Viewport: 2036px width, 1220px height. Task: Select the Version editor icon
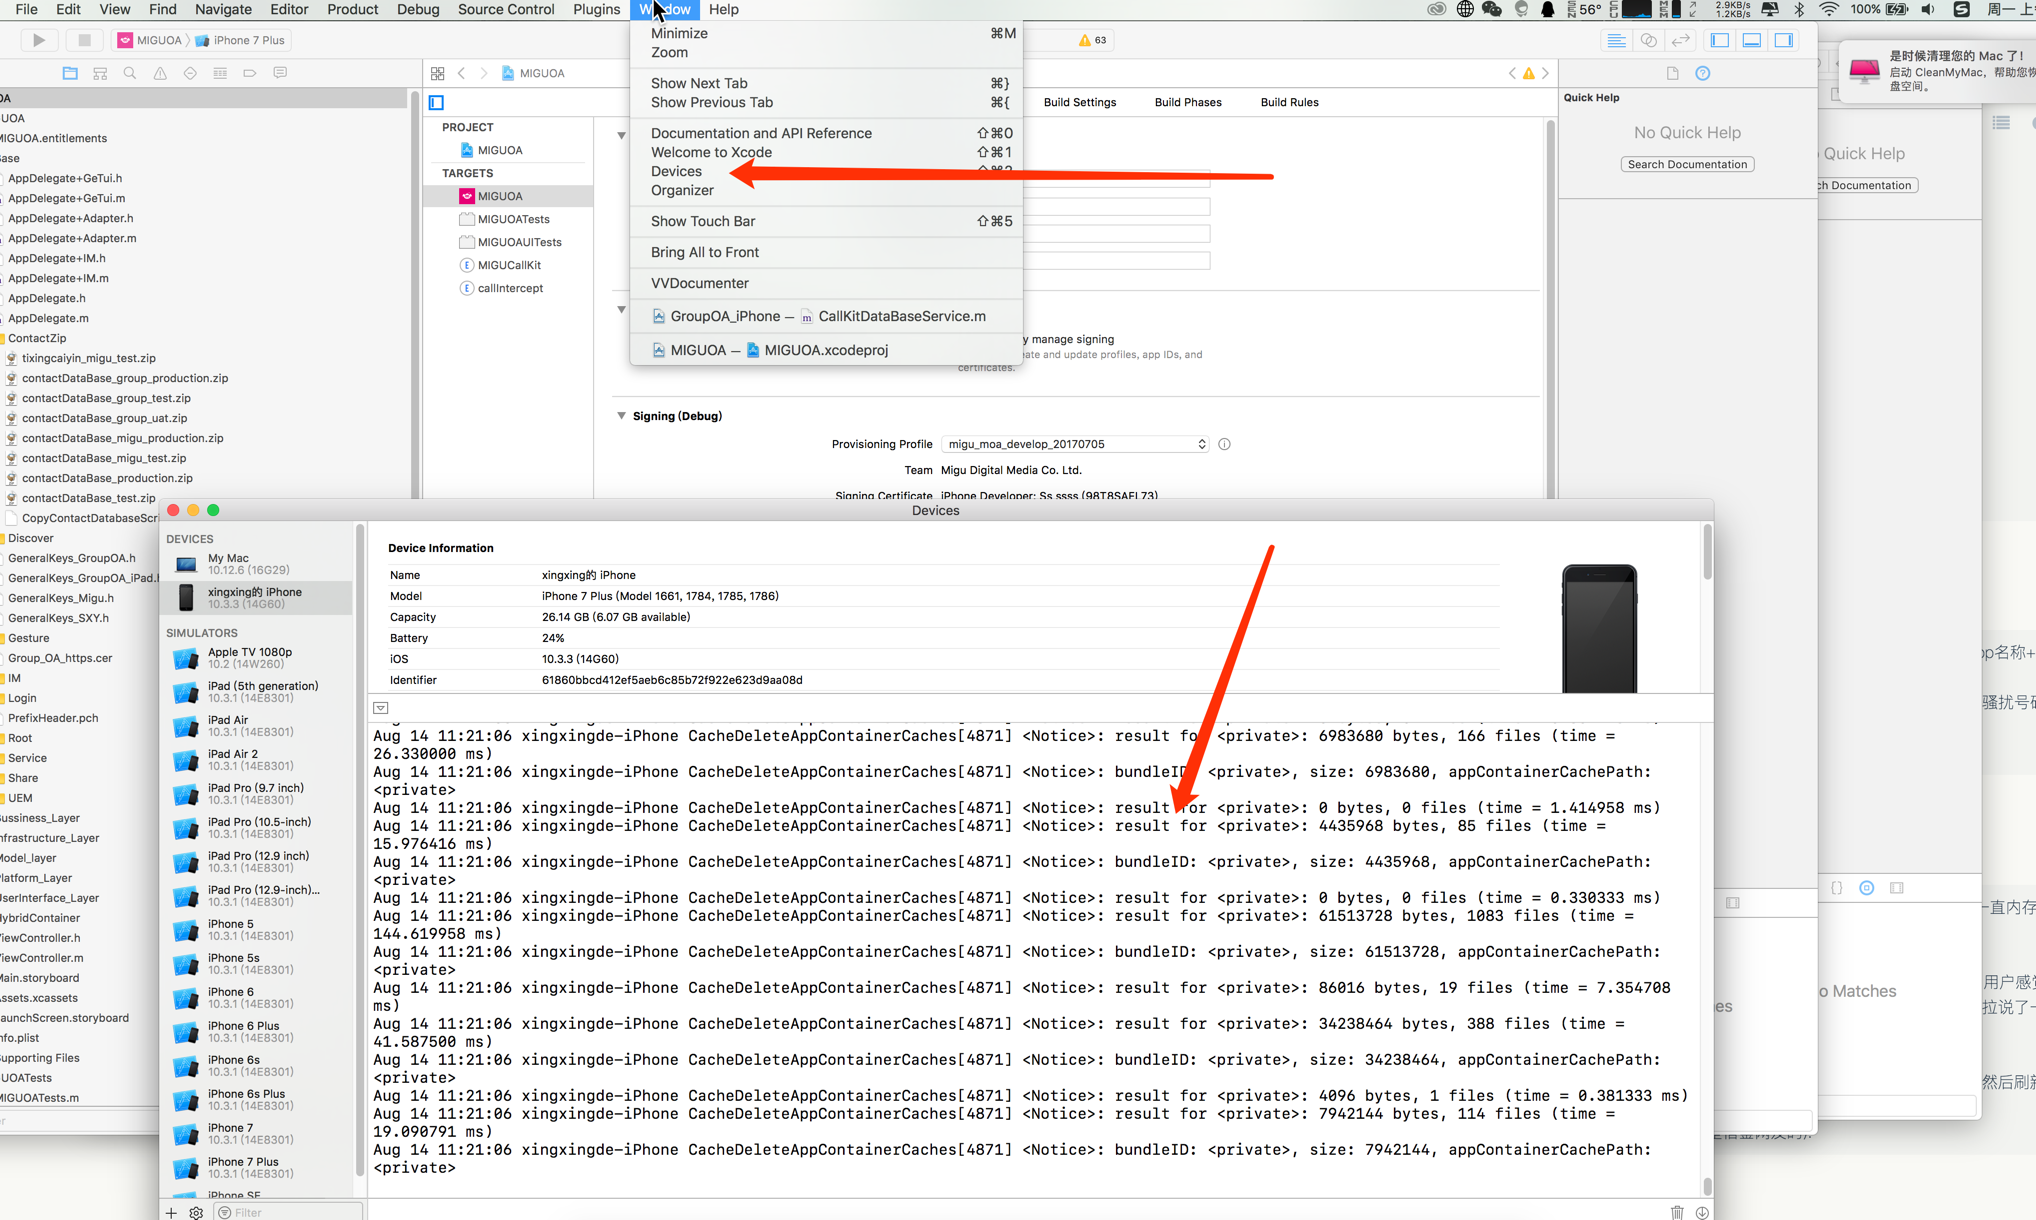coord(1681,40)
